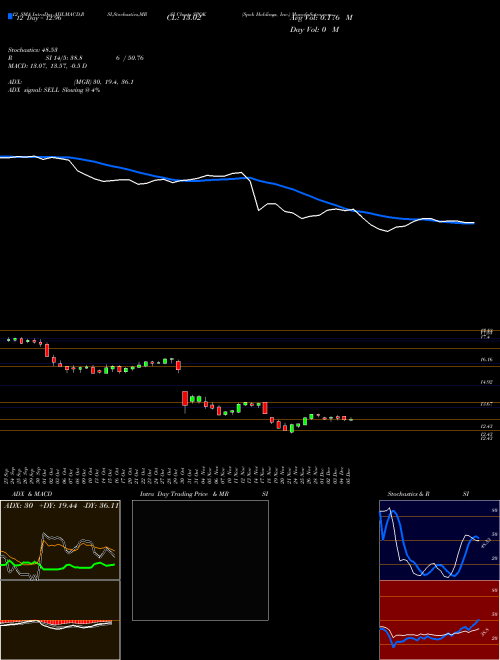Click the 'SI 14/5: 38.8' value
500x660 pixels.
(x=64, y=58)
